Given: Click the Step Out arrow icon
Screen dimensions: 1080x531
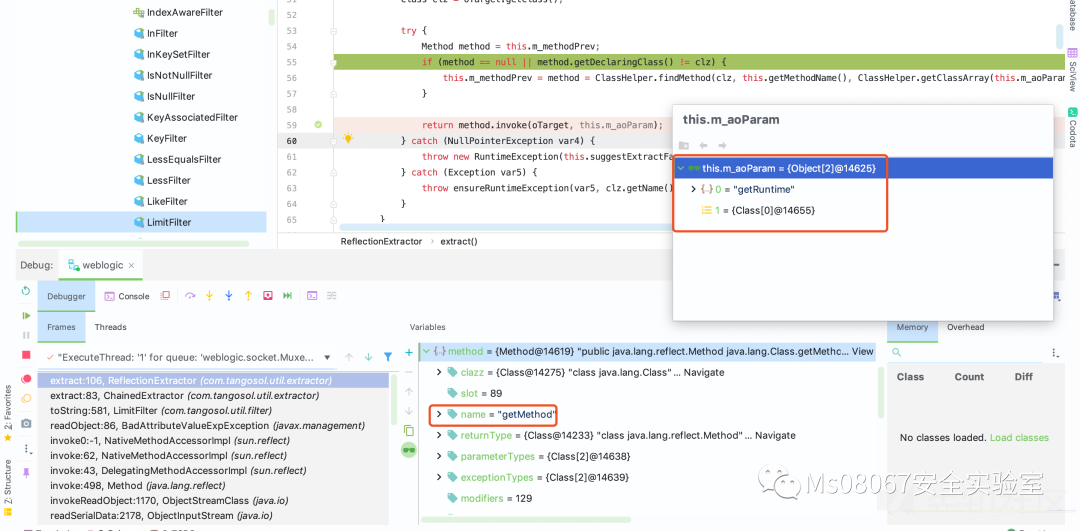Looking at the screenshot, I should coord(248,296).
